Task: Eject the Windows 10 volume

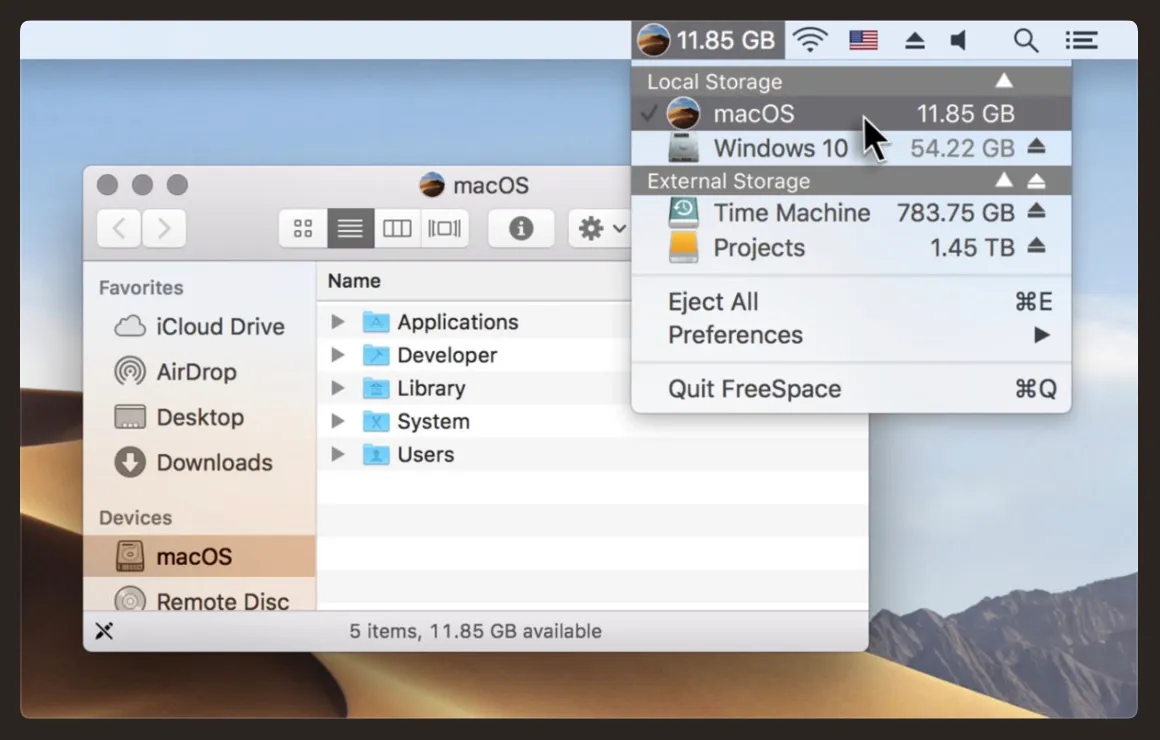Action: 1036,147
